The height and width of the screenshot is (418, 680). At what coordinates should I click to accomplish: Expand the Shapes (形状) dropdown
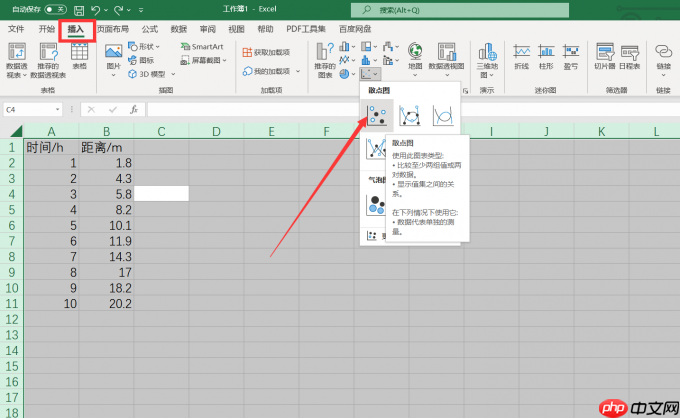pyautogui.click(x=157, y=46)
